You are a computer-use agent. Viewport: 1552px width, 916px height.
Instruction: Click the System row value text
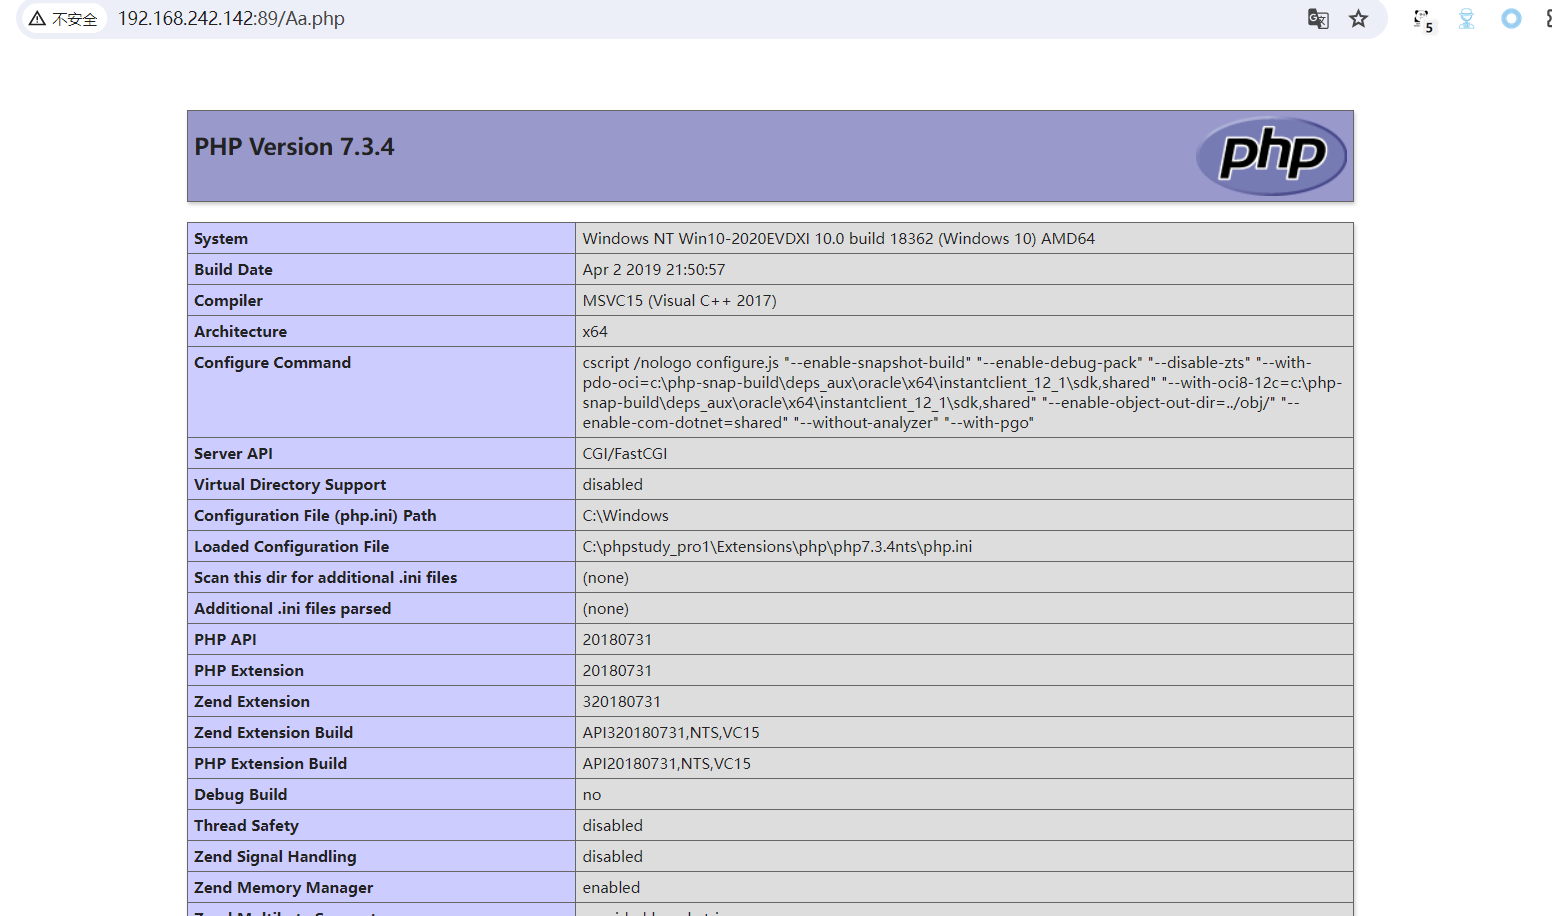tap(839, 238)
